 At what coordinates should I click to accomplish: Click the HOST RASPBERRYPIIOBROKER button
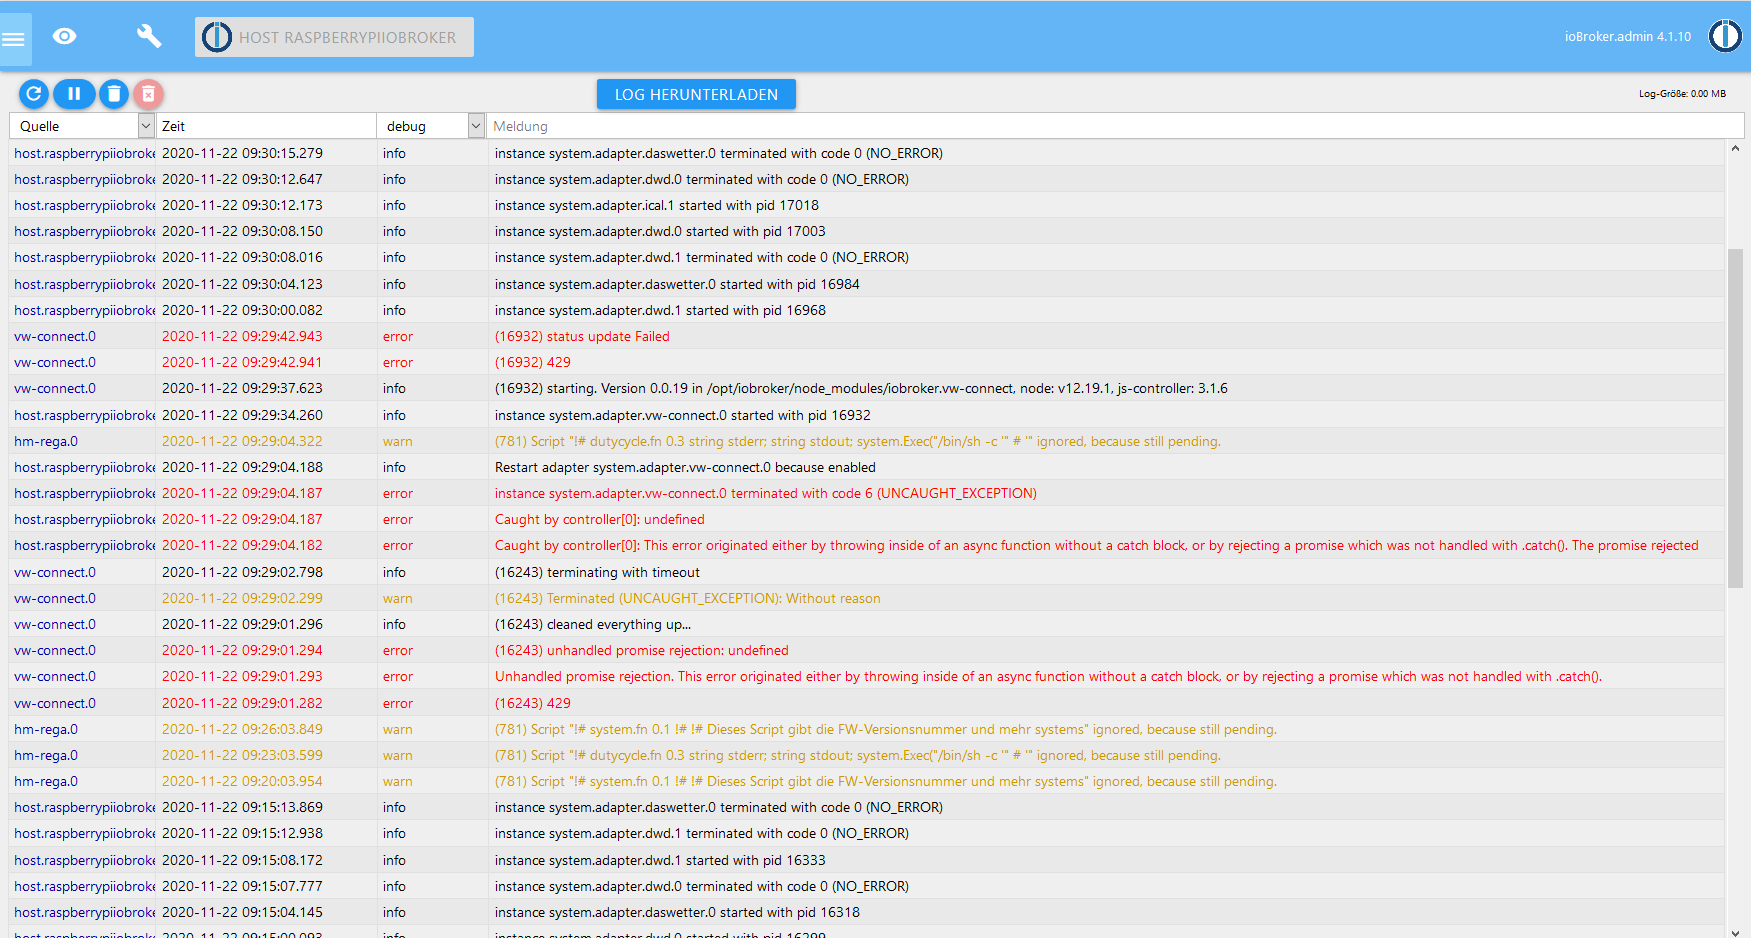[x=334, y=37]
